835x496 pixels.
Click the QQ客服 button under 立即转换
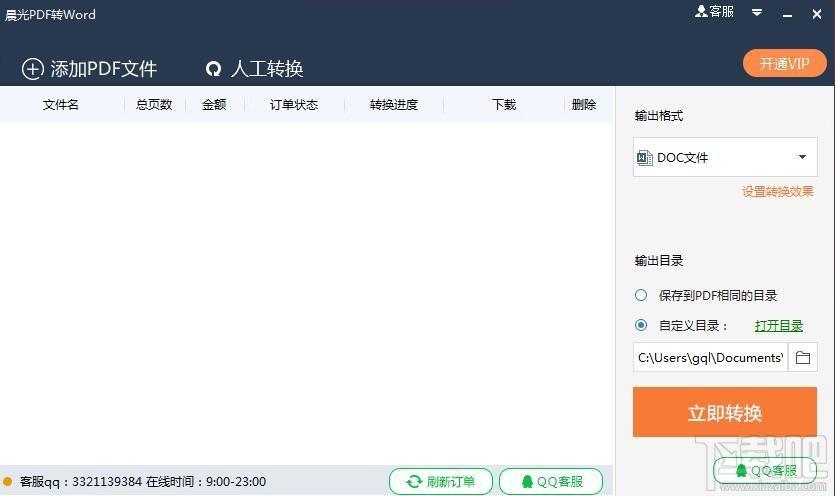[x=765, y=470]
